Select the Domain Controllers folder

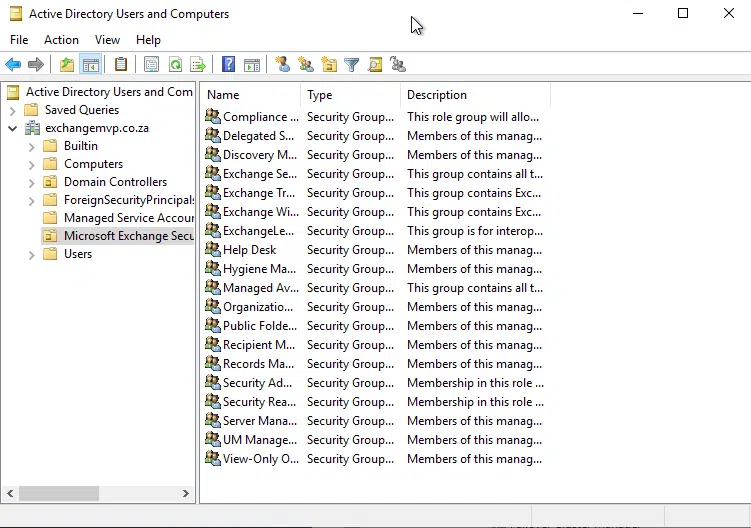click(x=115, y=182)
